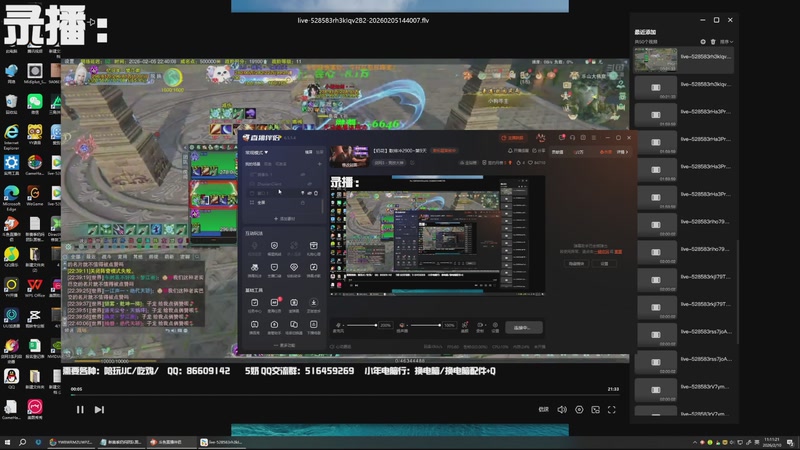Toggle visibility eye of ZhuxianClient source
This screenshot has width=800, height=450.
pos(309,184)
